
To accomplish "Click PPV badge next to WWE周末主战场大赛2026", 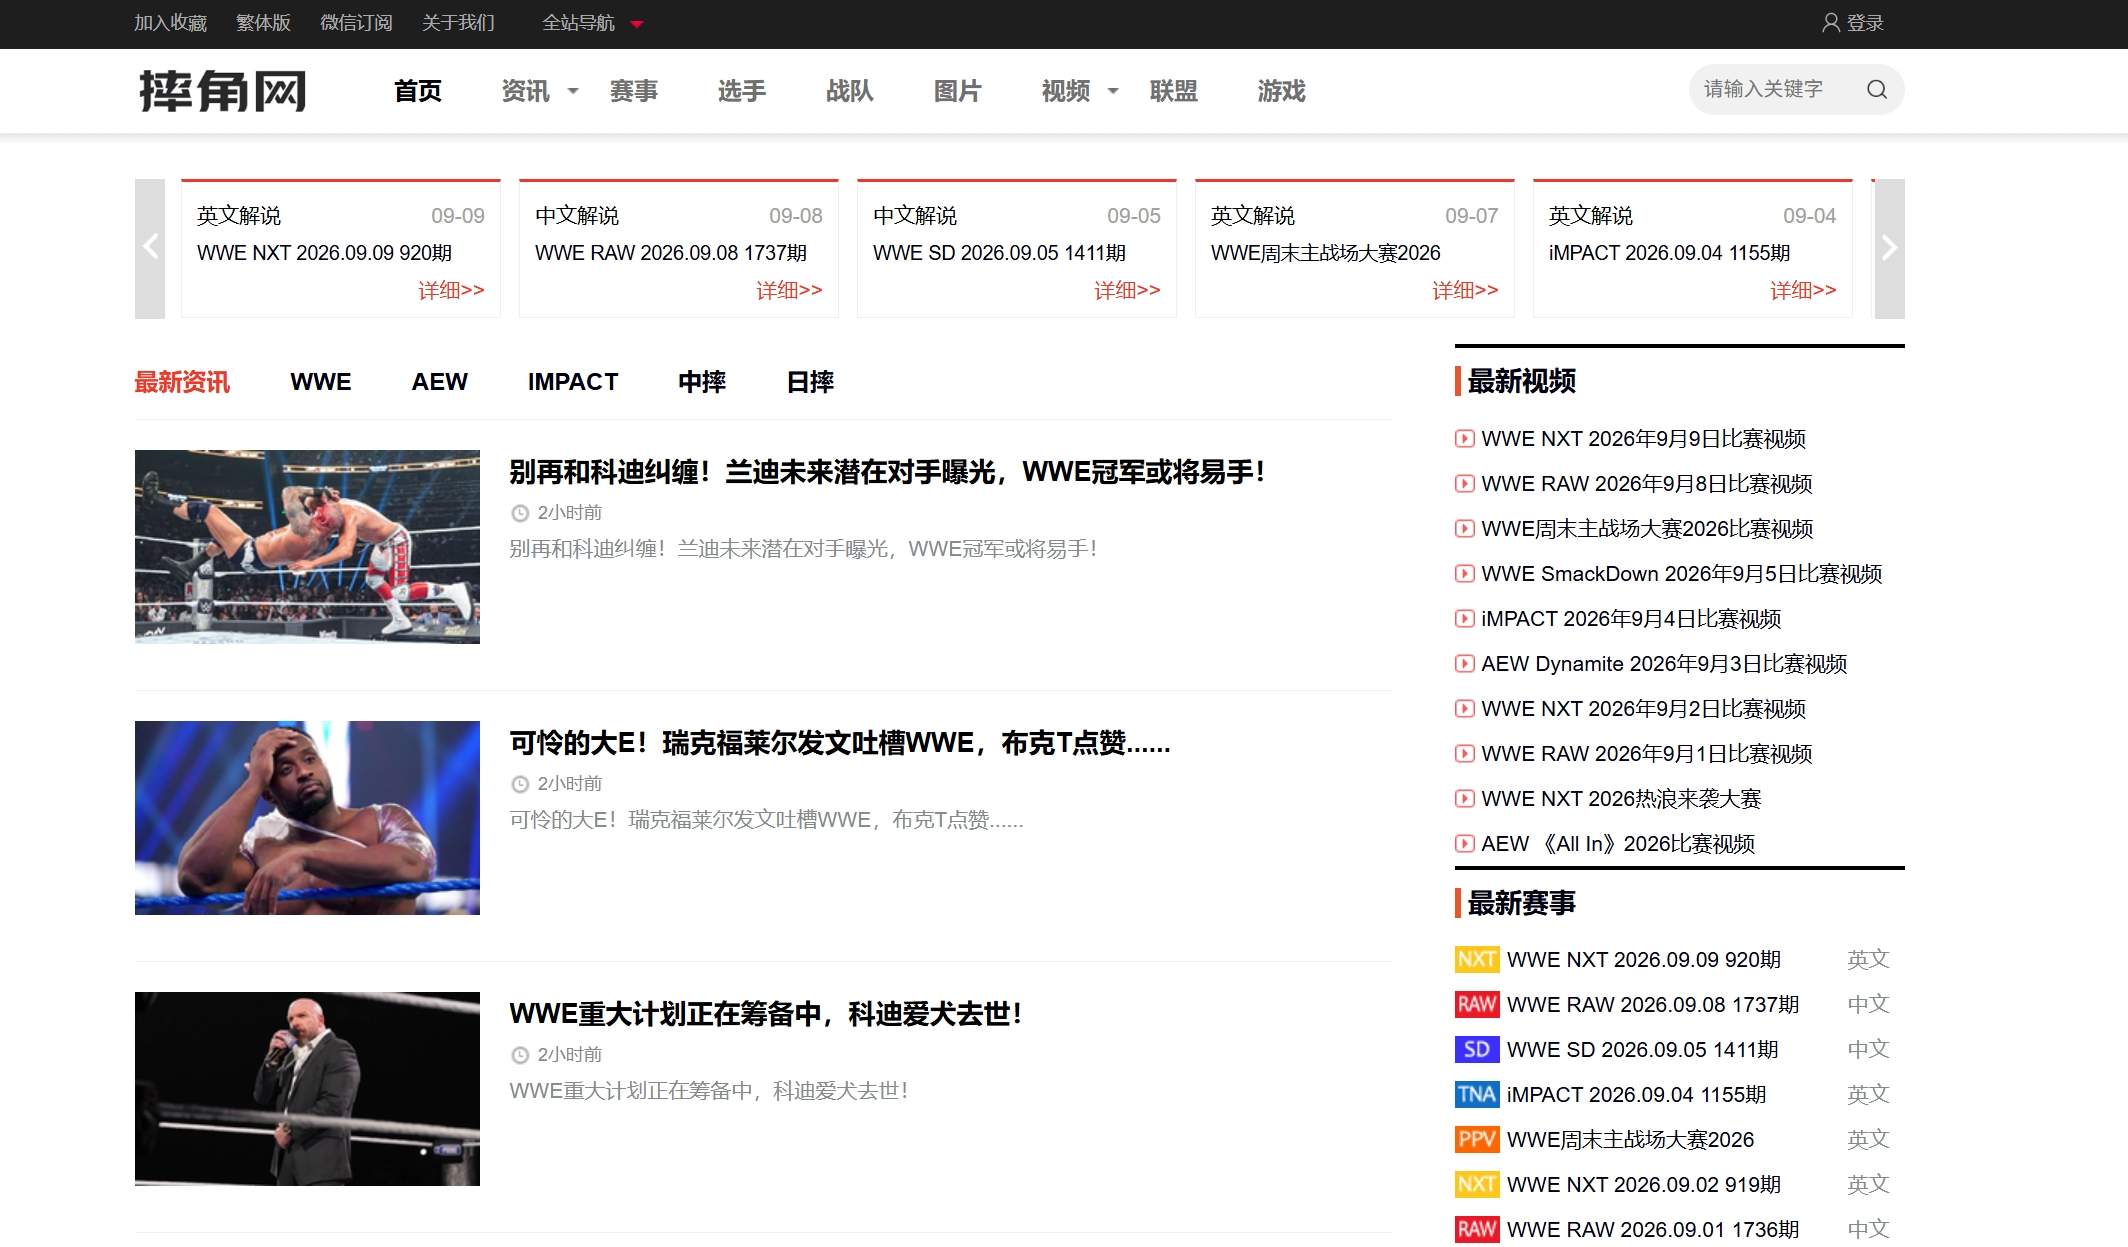I will point(1477,1140).
